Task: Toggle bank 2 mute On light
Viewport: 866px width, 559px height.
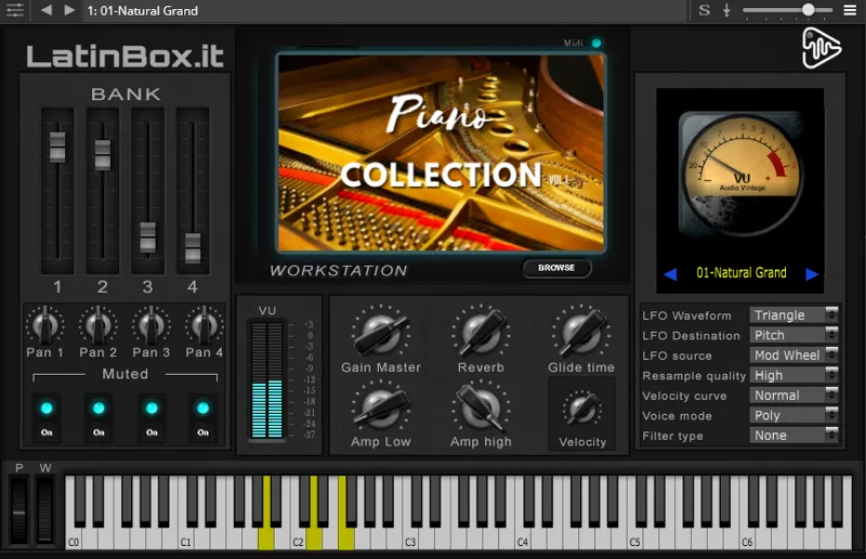Action: coord(98,408)
